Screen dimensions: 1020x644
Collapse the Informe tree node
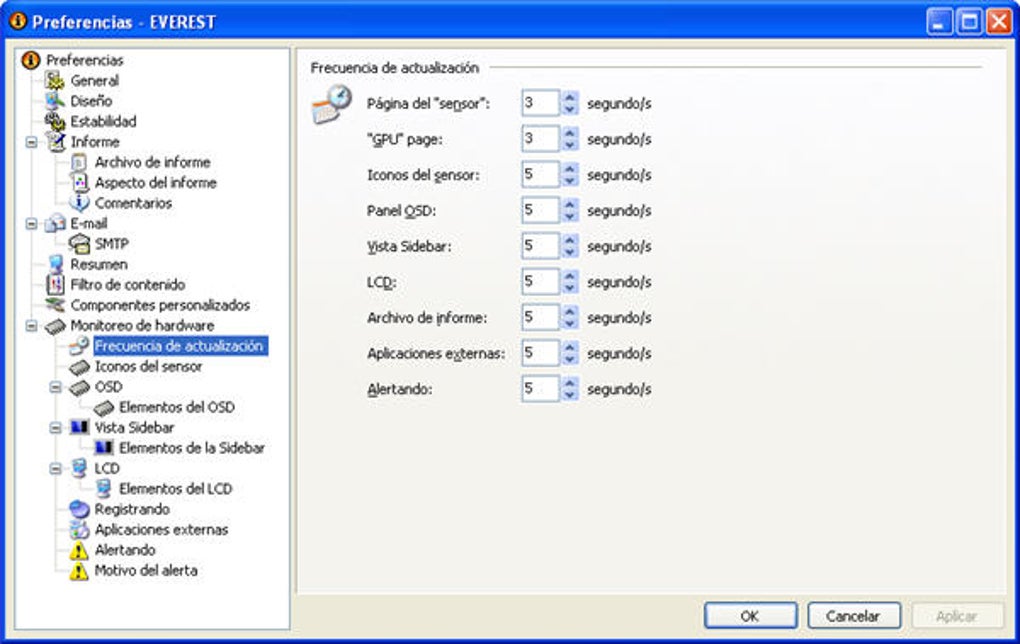point(31,142)
